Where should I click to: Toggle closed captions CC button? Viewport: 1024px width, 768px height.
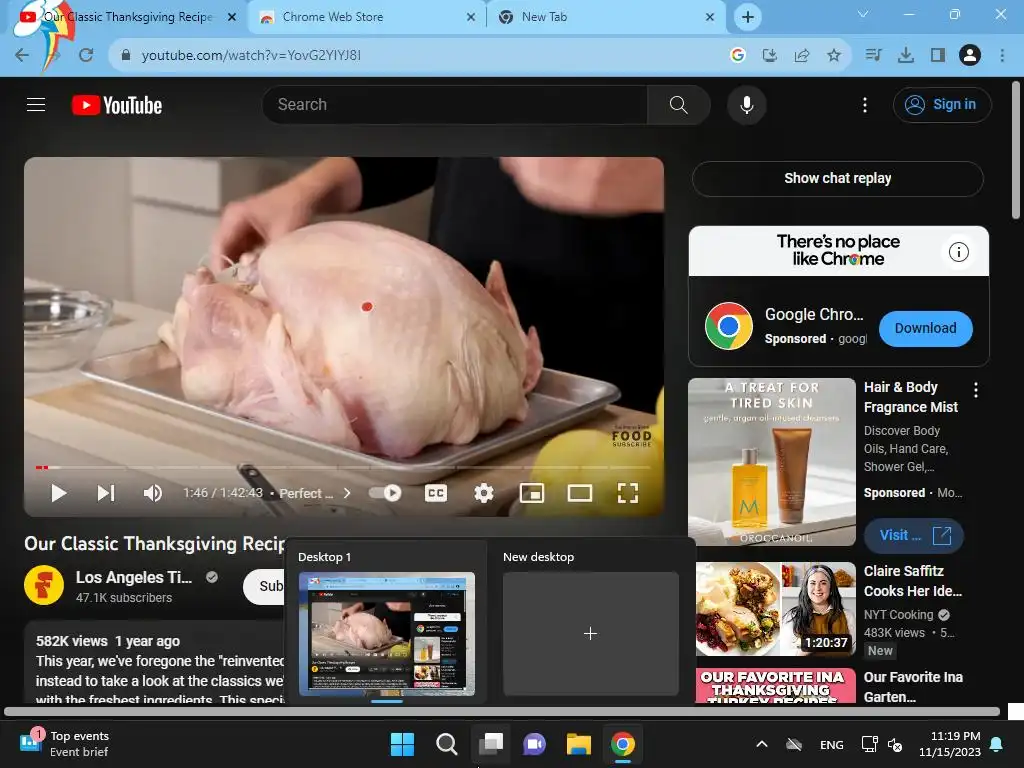click(x=436, y=493)
